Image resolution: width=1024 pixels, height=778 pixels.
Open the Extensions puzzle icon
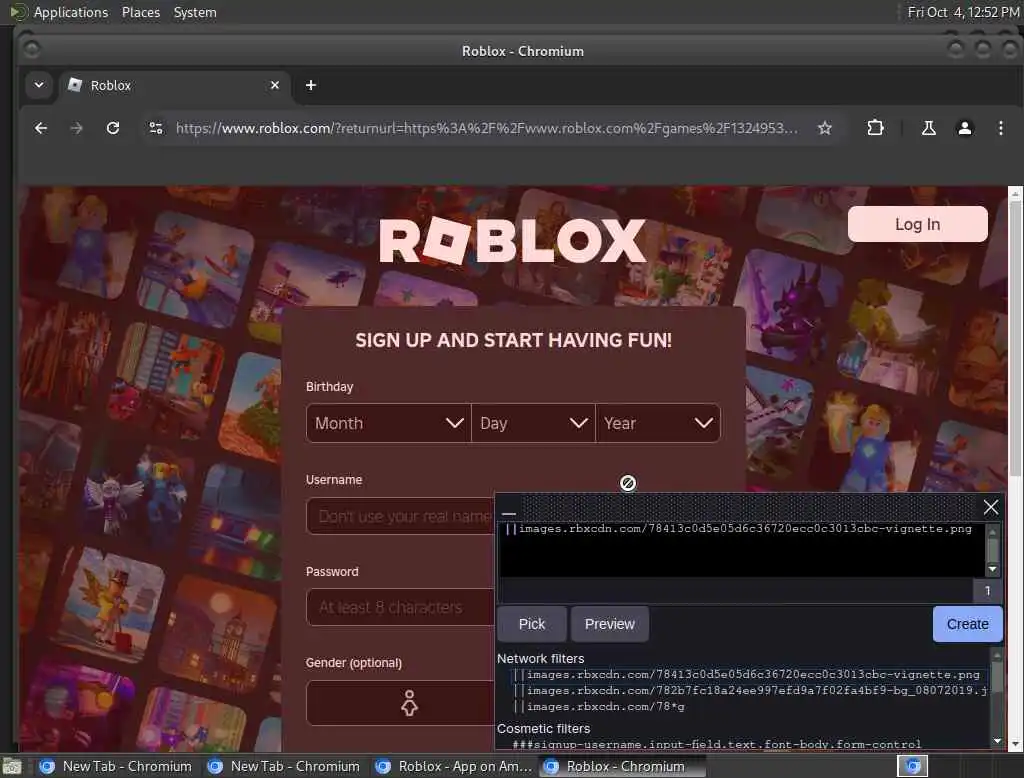coord(875,128)
